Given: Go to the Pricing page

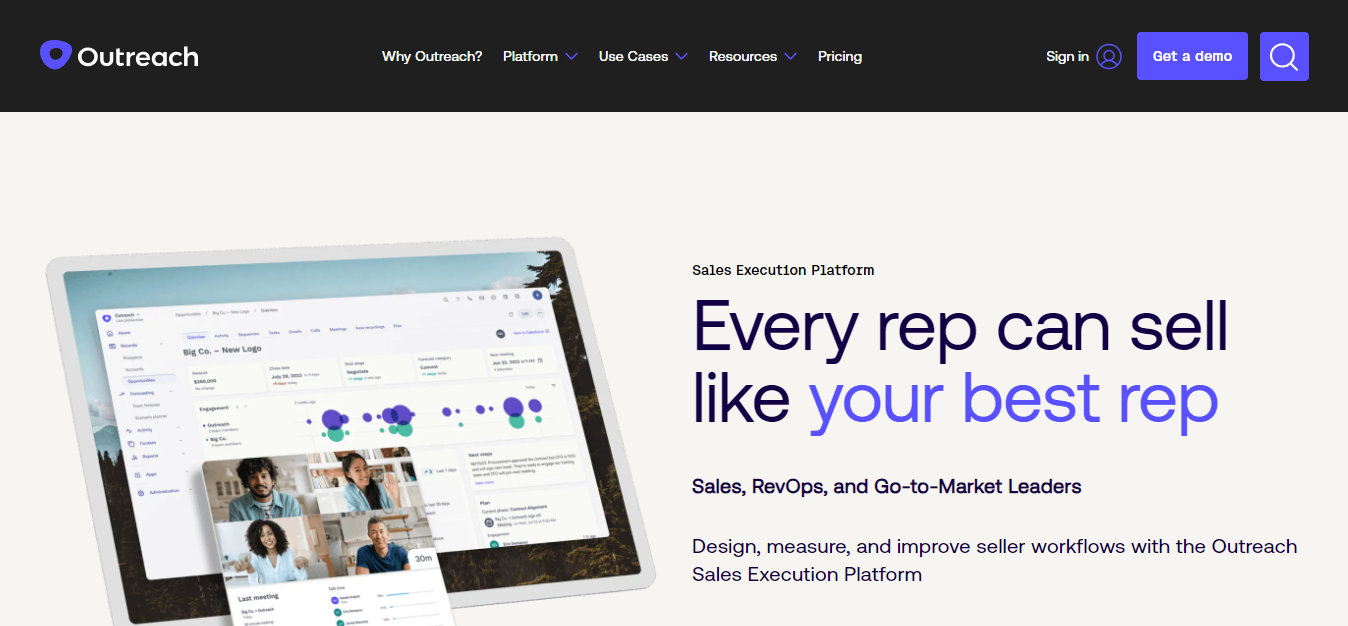Looking at the screenshot, I should coord(840,56).
